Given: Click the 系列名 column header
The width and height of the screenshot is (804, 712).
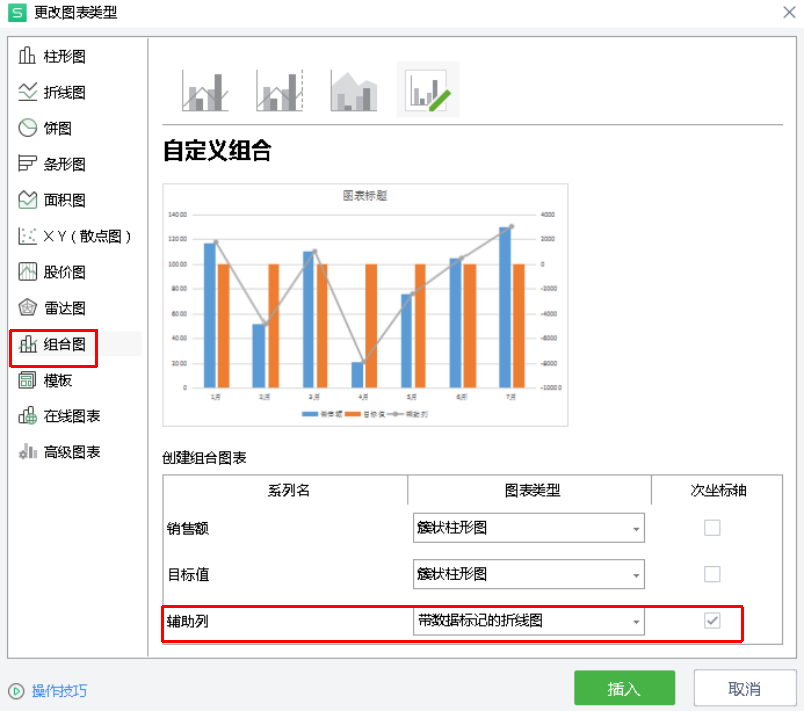Looking at the screenshot, I should 289,491.
